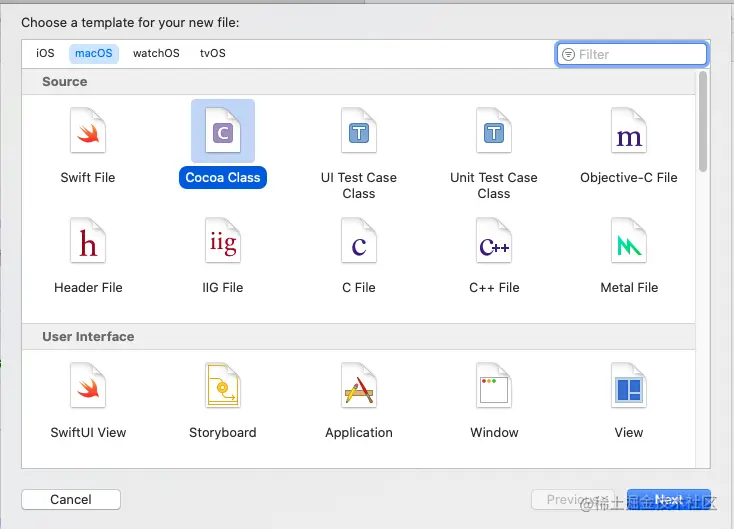The height and width of the screenshot is (529, 734).
Task: Click the "C++ File" label
Action: coord(494,287)
